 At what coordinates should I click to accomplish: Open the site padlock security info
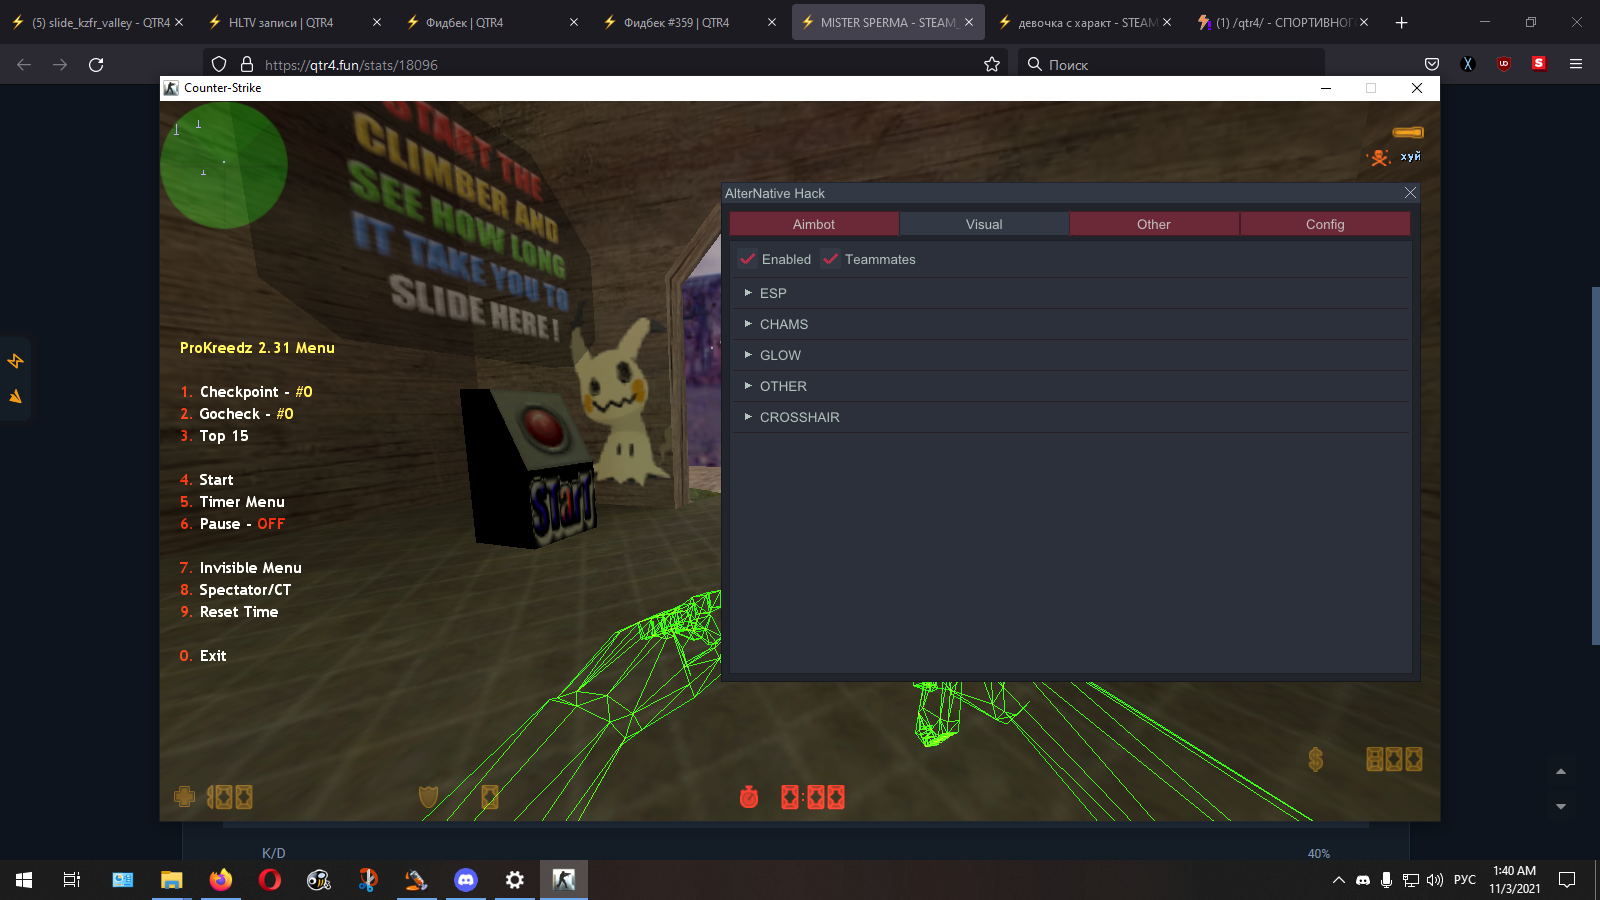246,64
